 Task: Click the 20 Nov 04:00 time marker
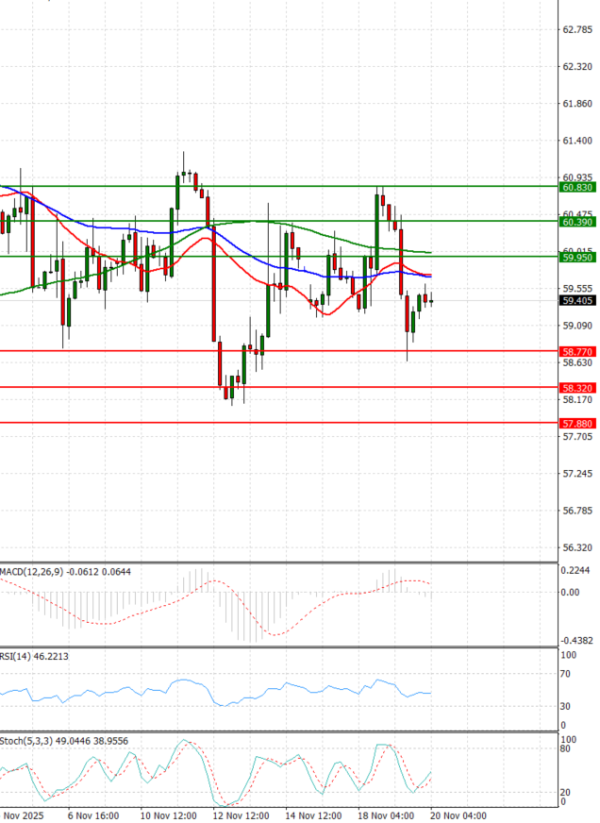[x=459, y=816]
